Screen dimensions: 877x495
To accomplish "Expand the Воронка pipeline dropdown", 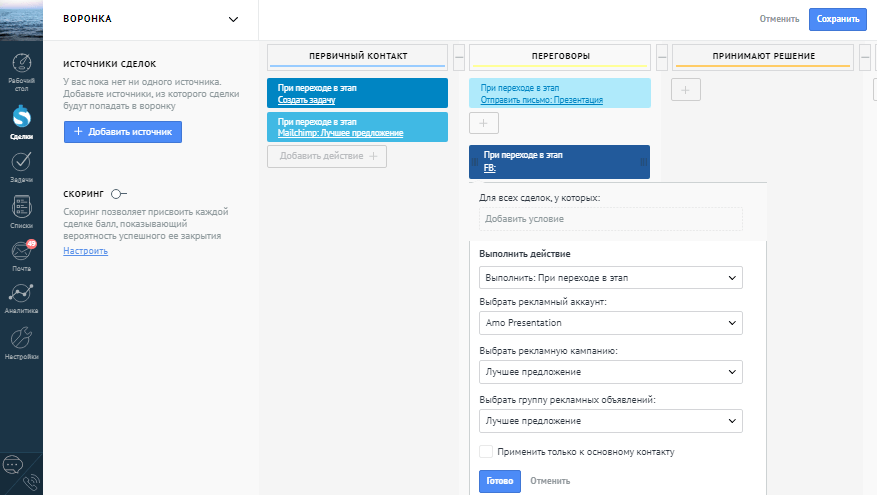I will click(x=233, y=19).
